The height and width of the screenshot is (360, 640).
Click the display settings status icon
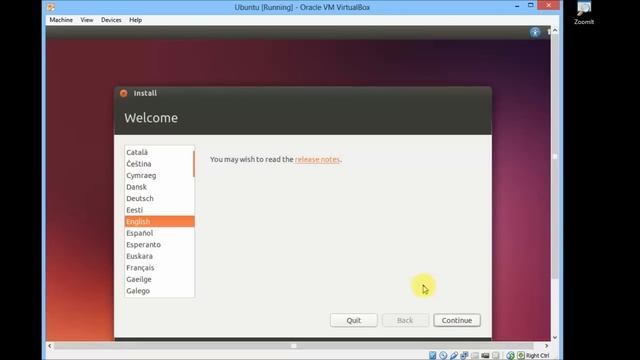point(496,356)
